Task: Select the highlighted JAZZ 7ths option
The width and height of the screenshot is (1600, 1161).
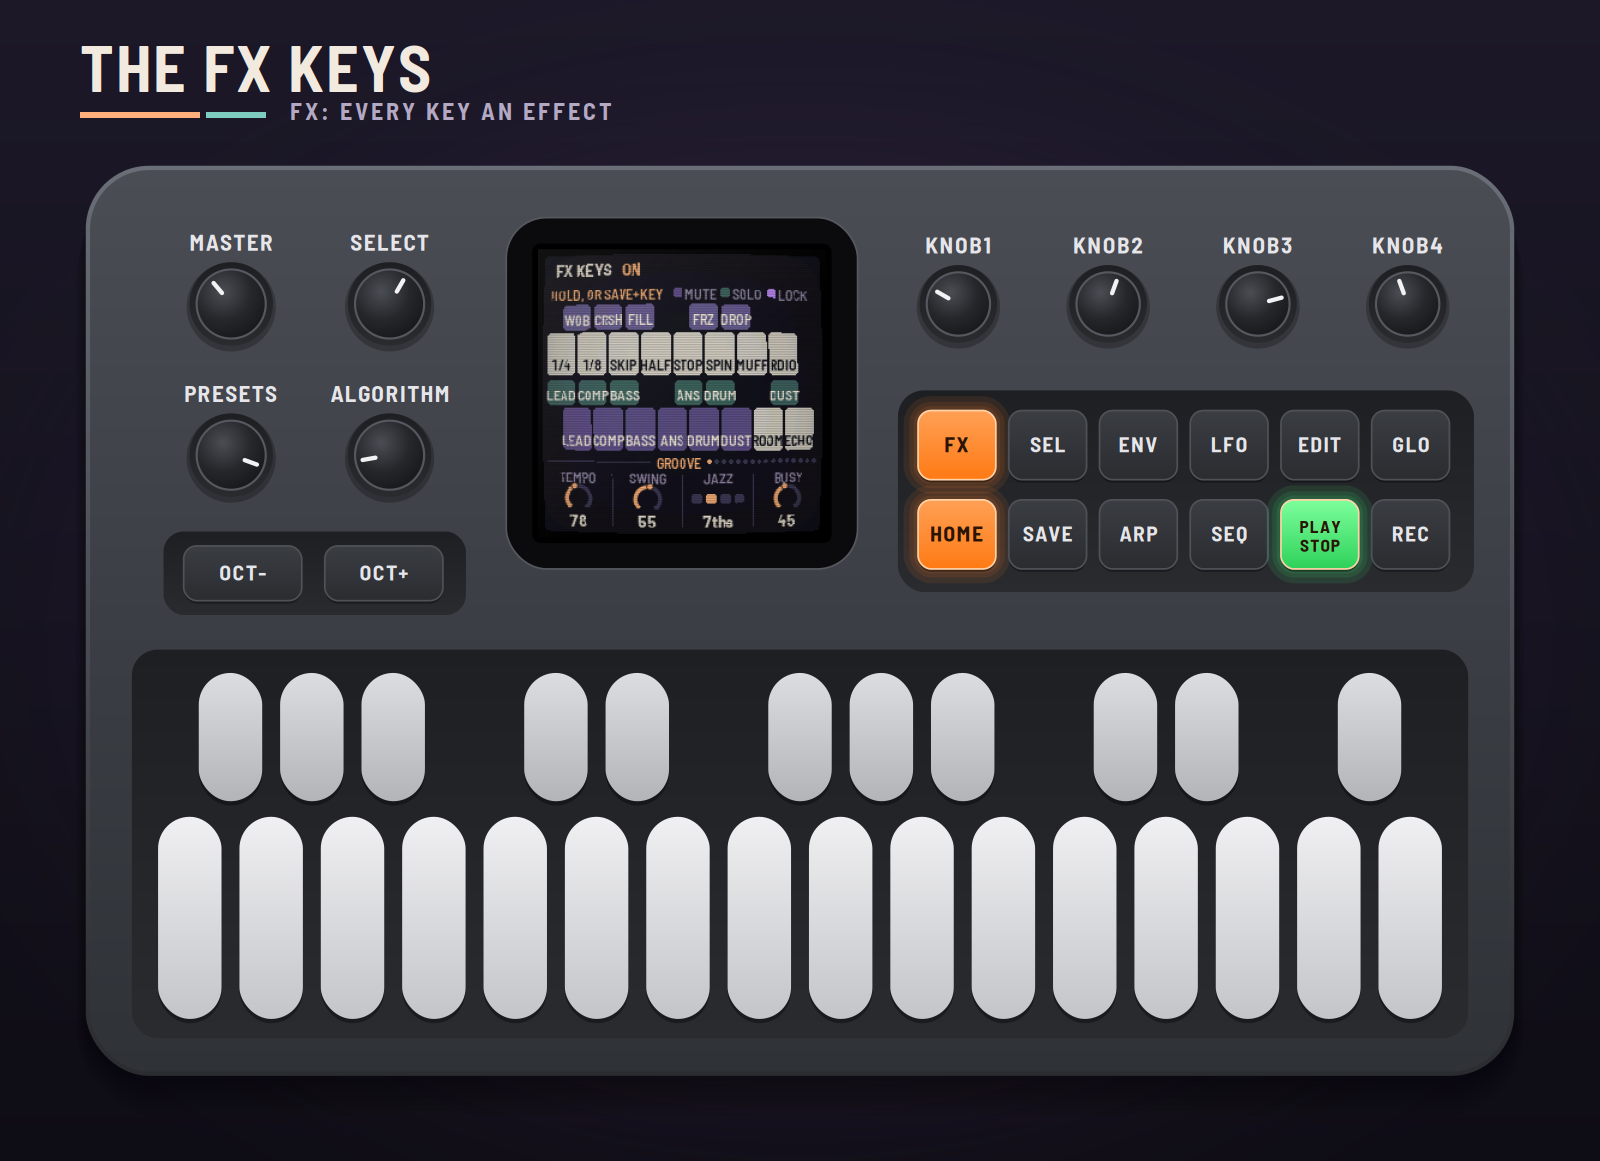Action: pyautogui.click(x=711, y=498)
